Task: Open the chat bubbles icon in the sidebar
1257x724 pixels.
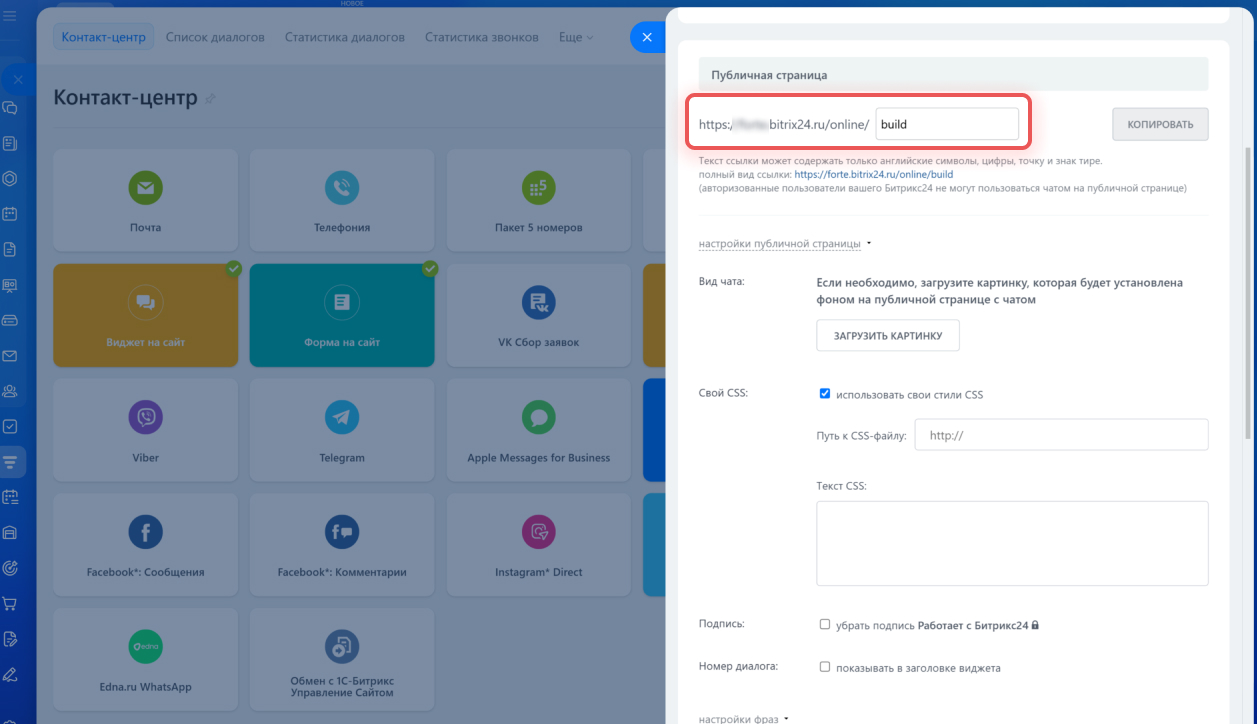Action: tap(10, 108)
